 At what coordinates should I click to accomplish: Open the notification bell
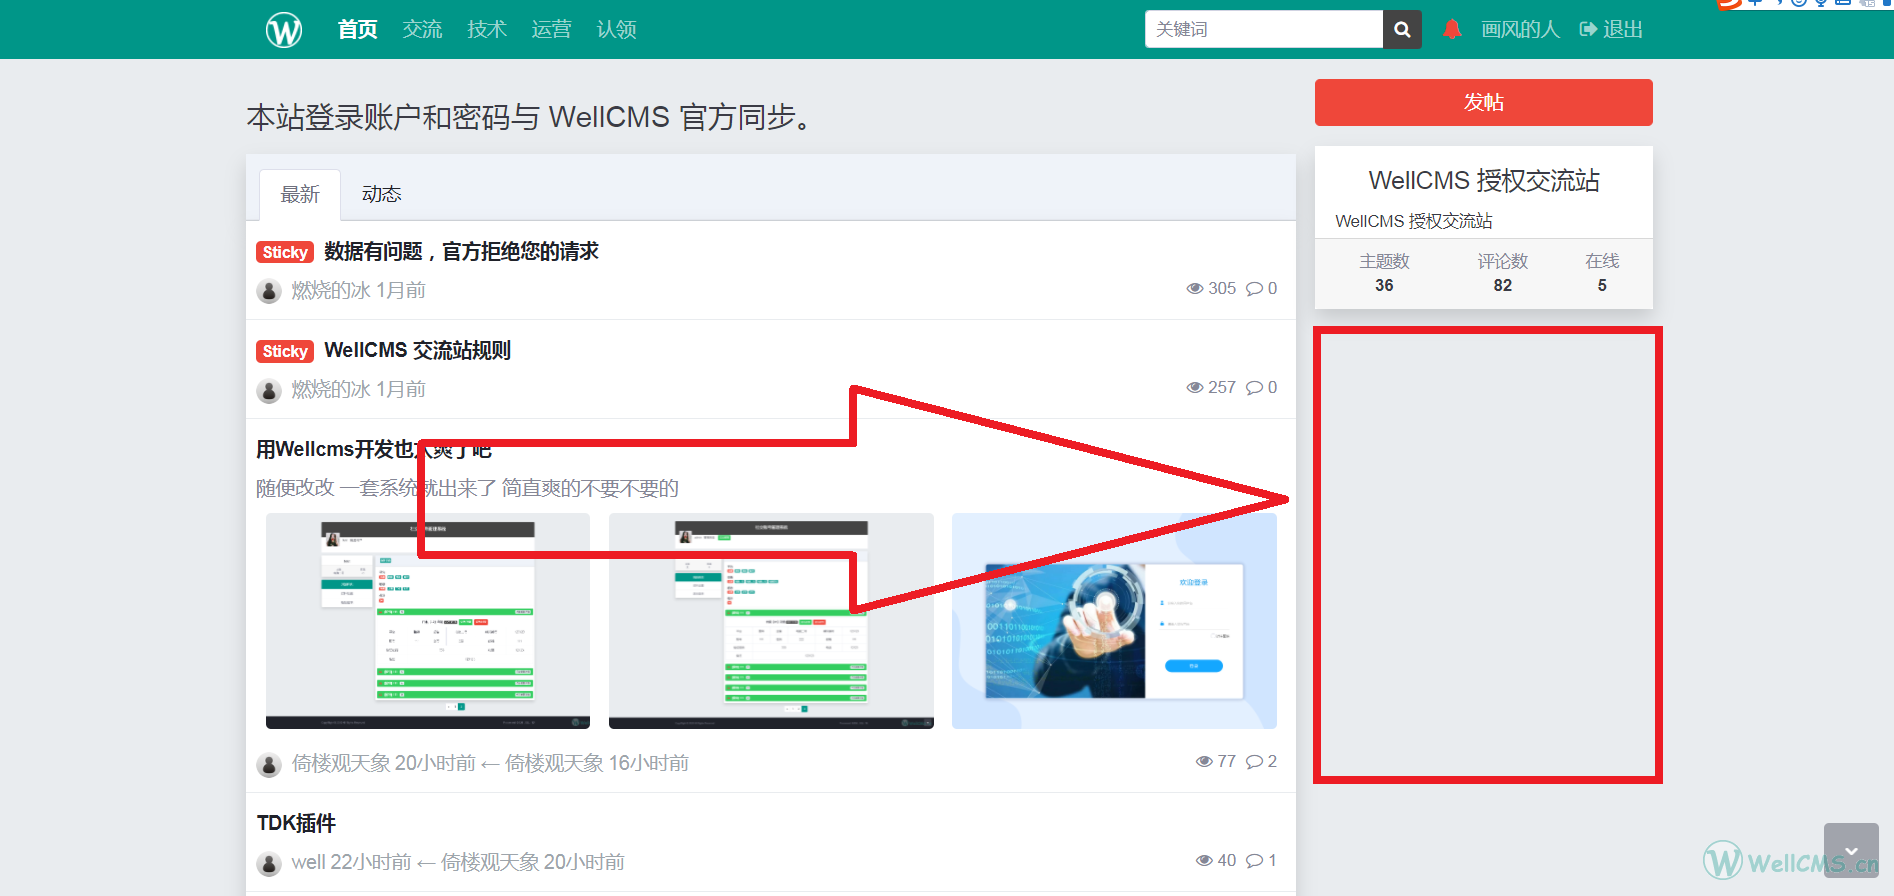click(1452, 29)
